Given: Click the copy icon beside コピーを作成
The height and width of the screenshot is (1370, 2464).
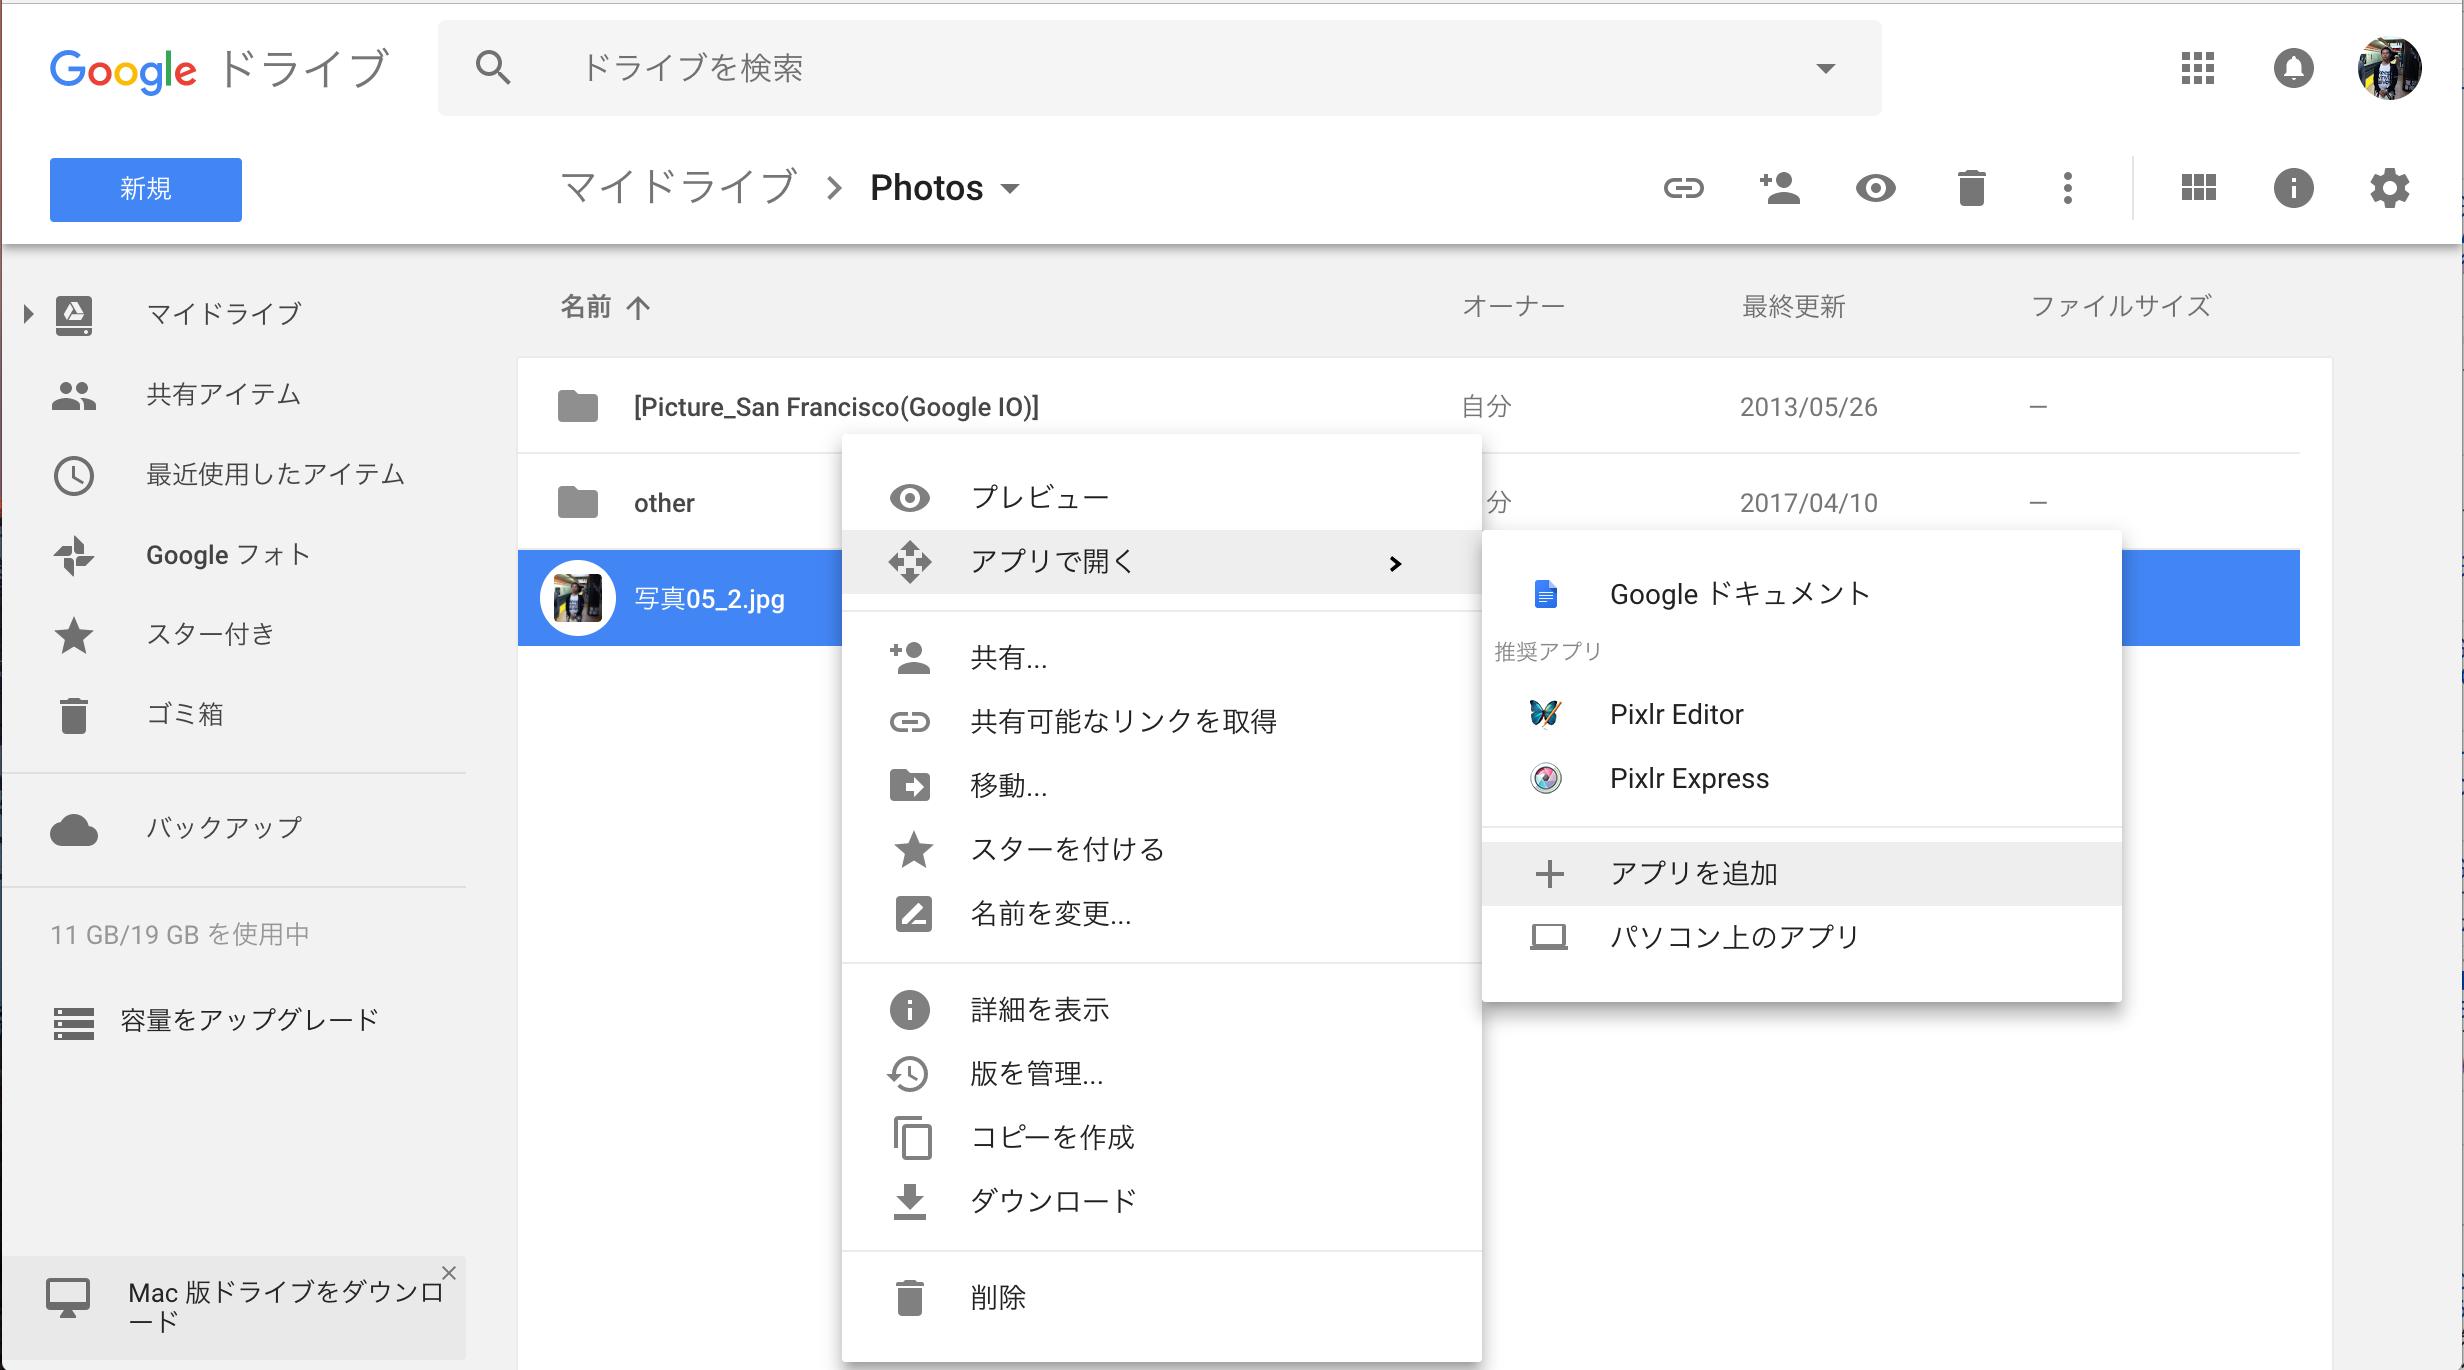Looking at the screenshot, I should tap(912, 1137).
